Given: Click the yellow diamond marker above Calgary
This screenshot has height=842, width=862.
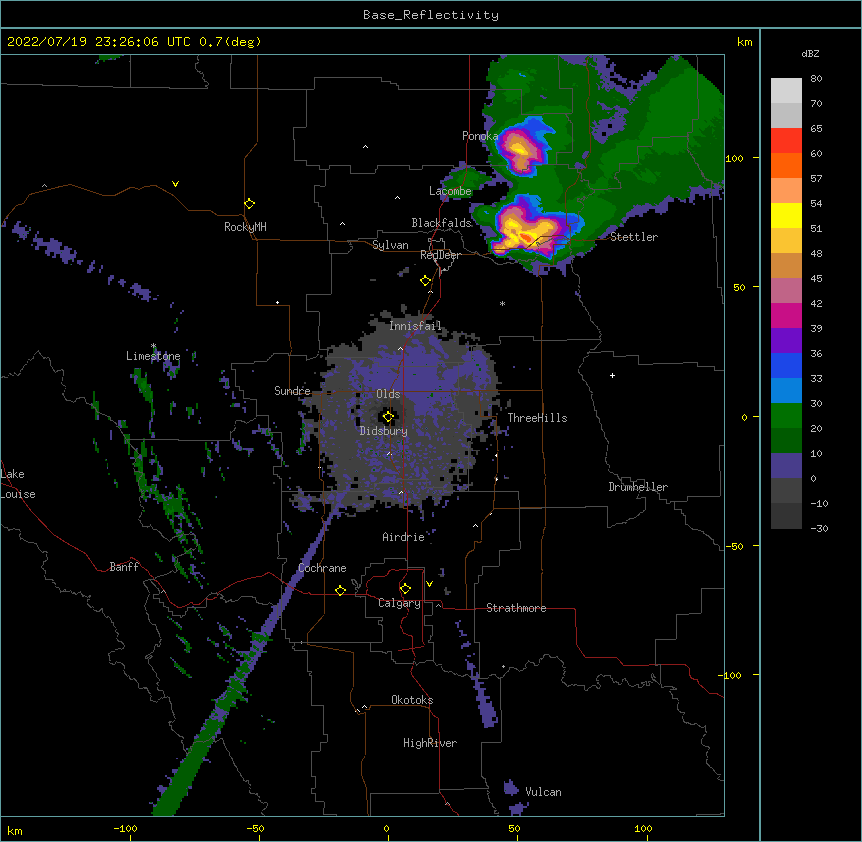Looking at the screenshot, I should 405,589.
